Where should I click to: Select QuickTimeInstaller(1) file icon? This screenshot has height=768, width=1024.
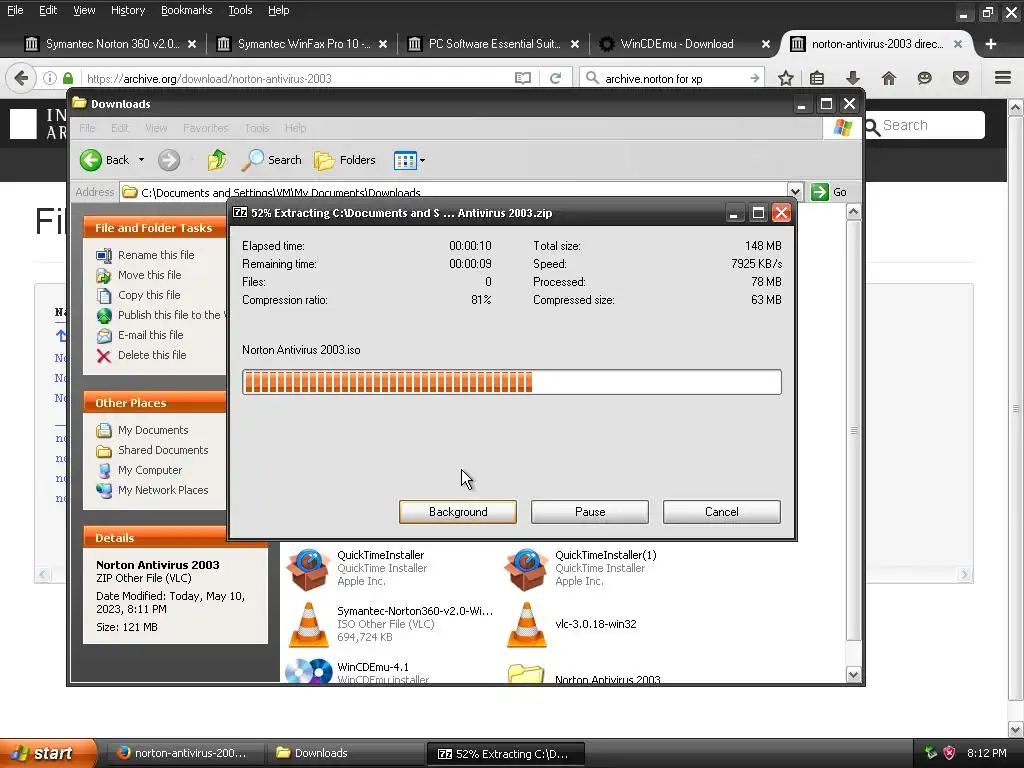pos(526,569)
